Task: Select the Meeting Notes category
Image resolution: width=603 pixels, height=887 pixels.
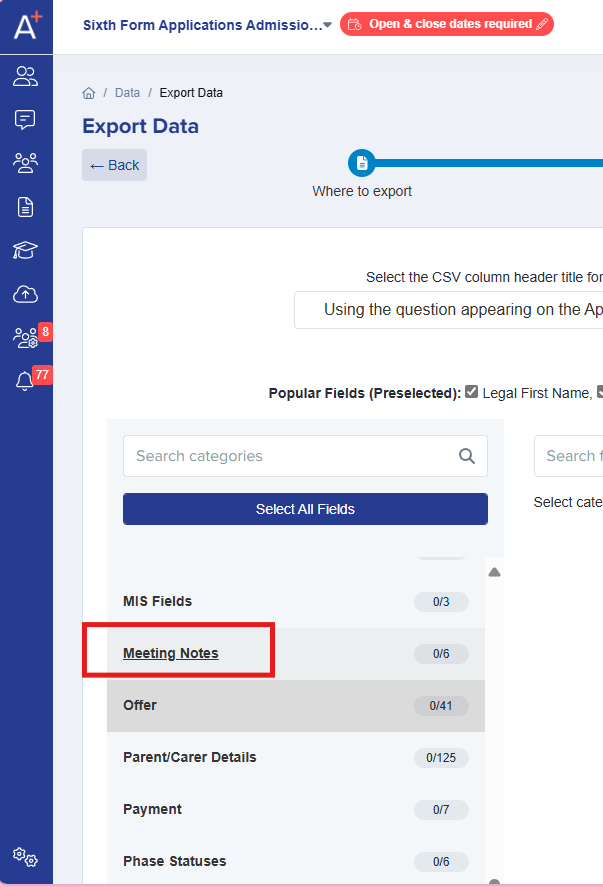Action: (x=171, y=654)
